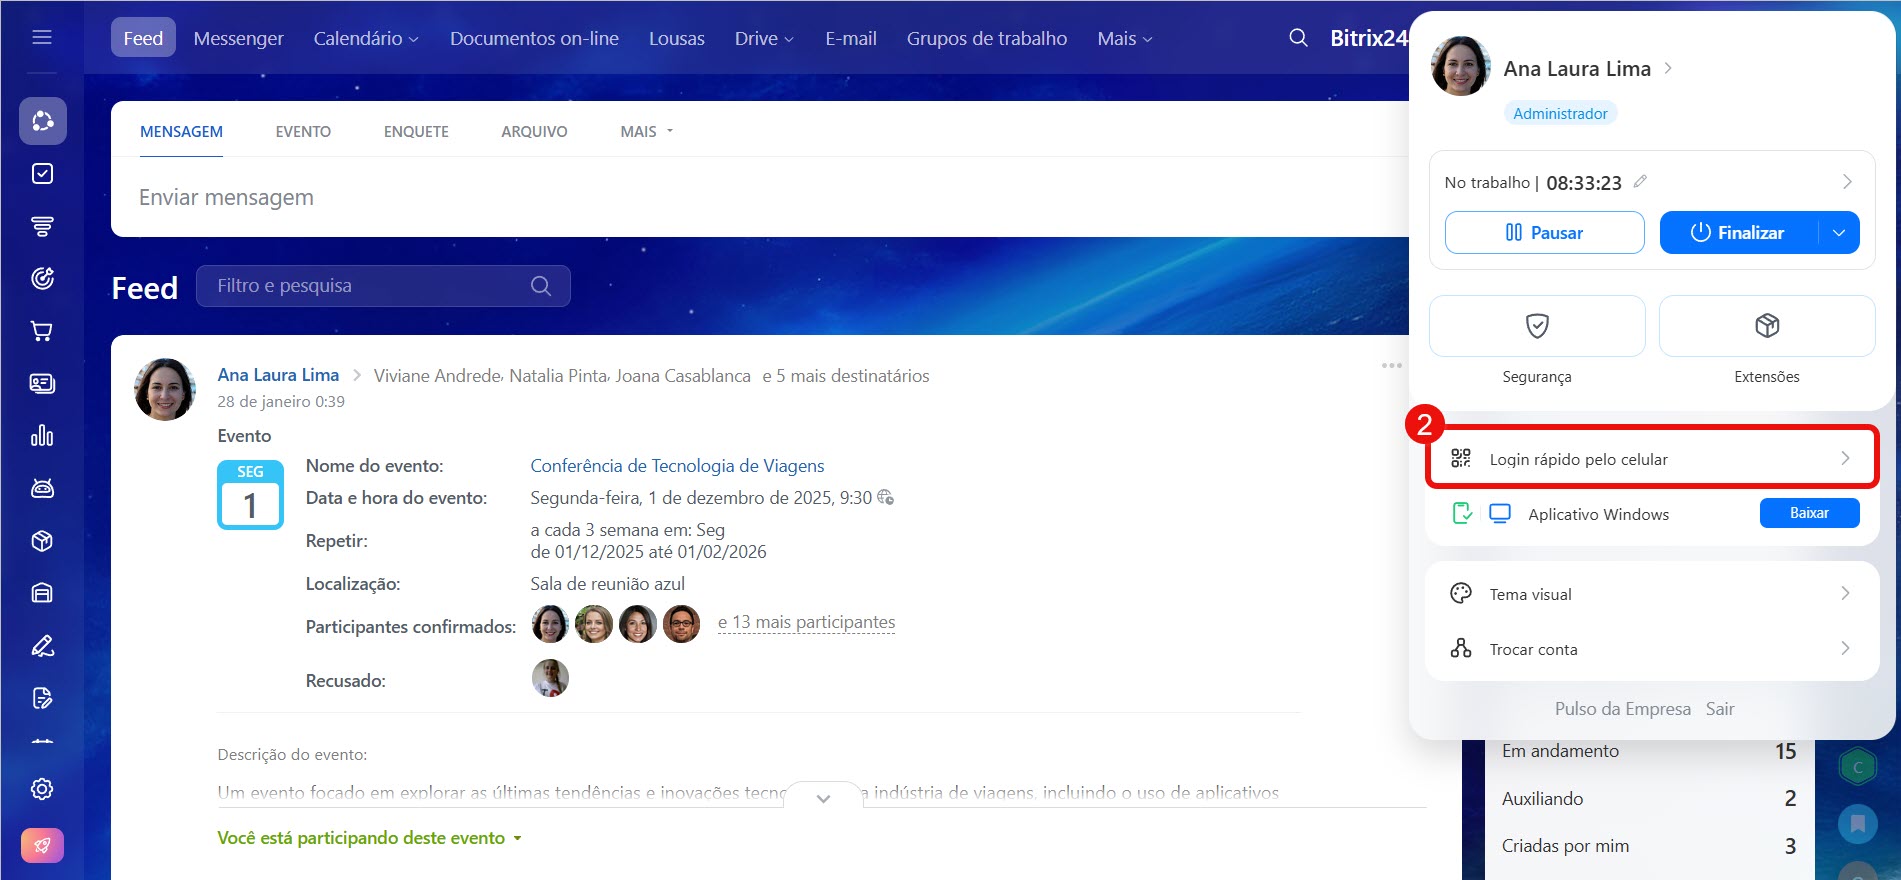The image size is (1901, 880).
Task: Click the Pausar button
Action: coord(1544,233)
